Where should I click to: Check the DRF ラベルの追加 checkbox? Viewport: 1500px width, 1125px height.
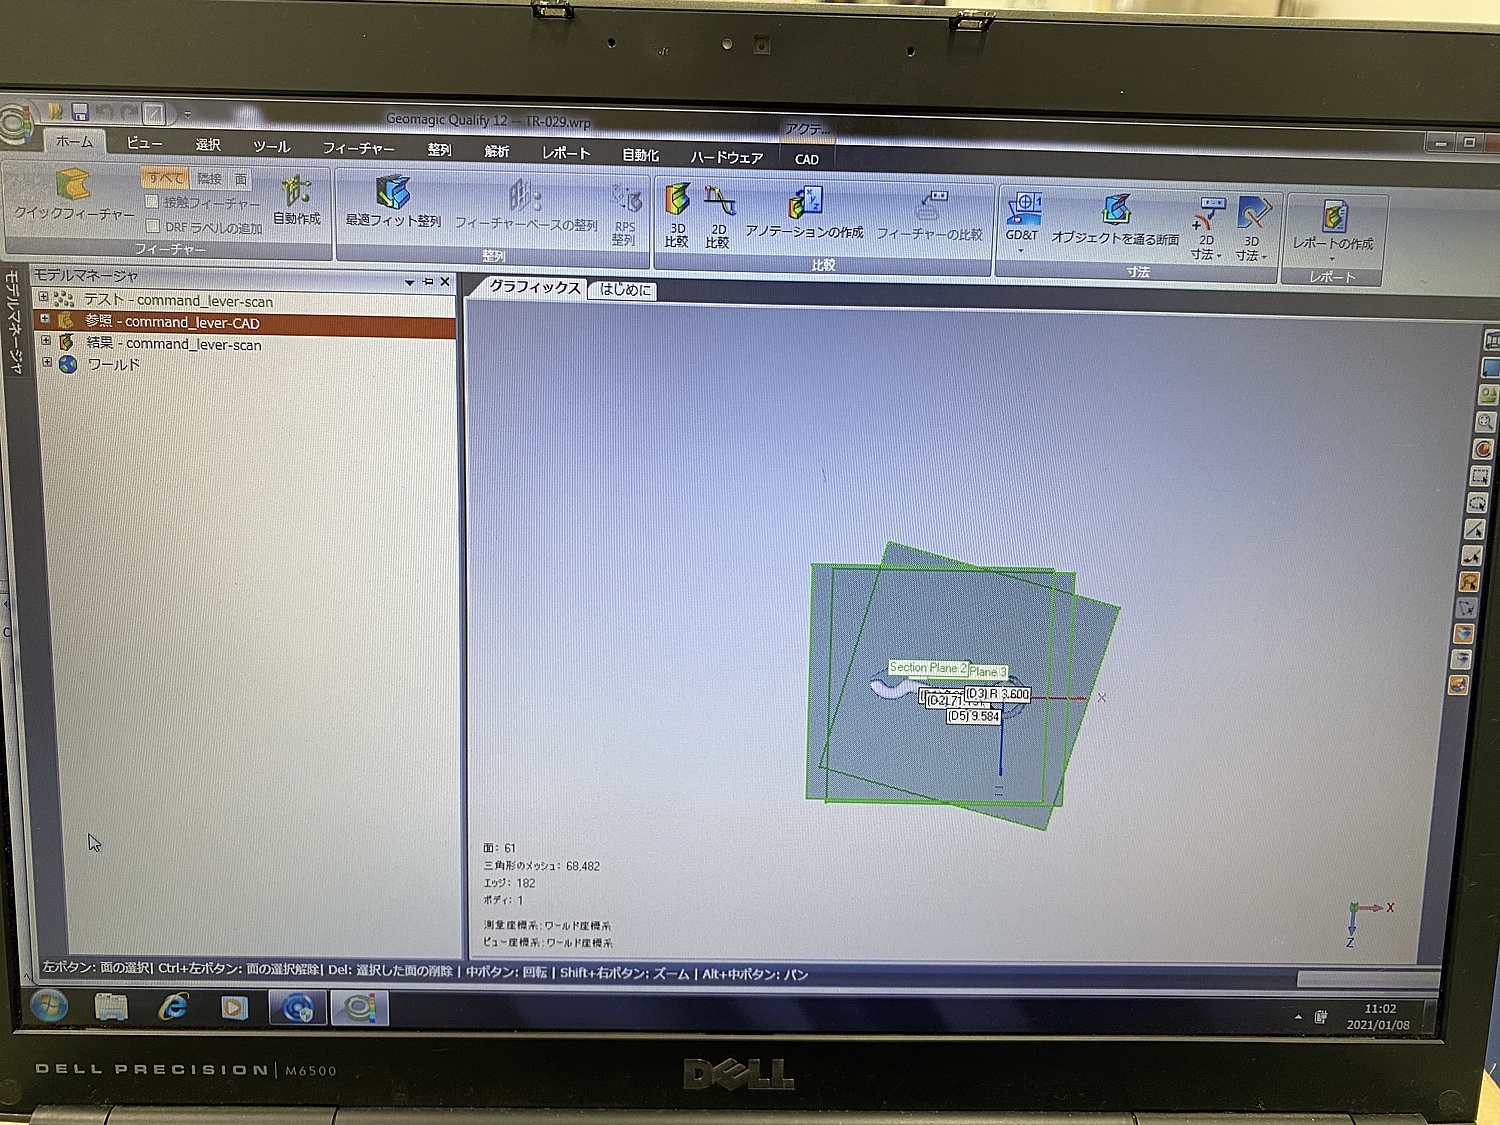[153, 226]
